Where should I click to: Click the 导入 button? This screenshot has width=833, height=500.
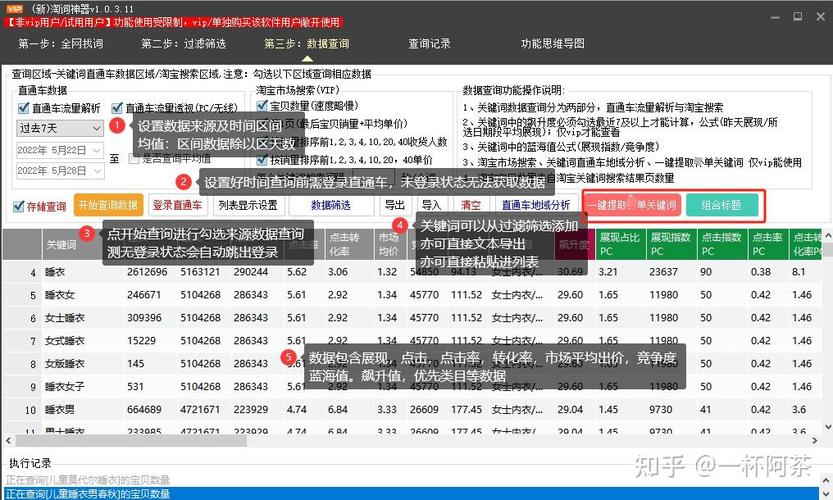pyautogui.click(x=431, y=205)
